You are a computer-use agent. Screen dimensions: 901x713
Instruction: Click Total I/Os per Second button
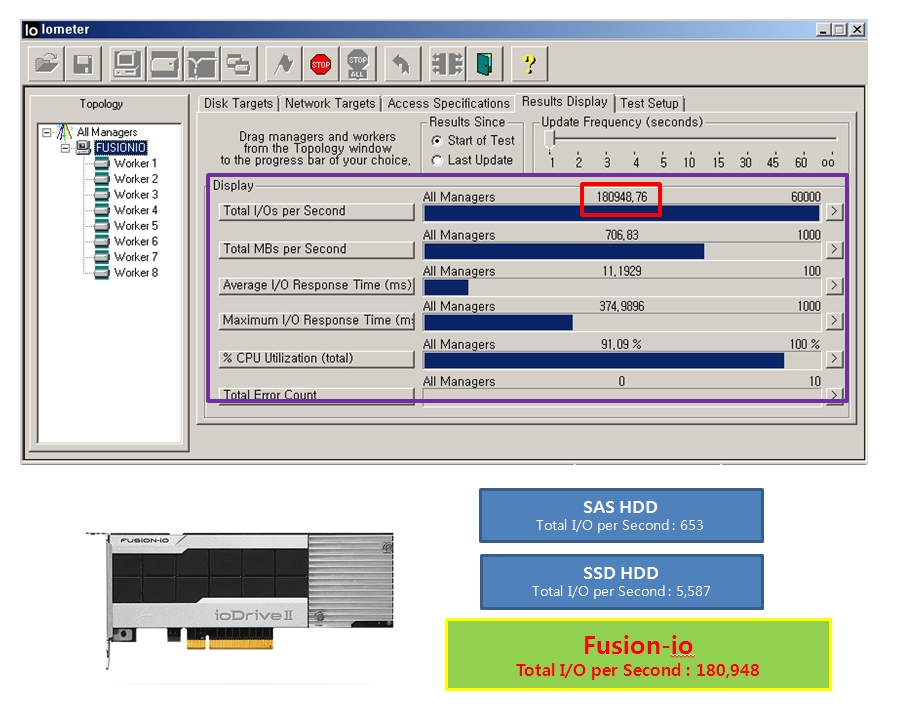pyautogui.click(x=316, y=211)
